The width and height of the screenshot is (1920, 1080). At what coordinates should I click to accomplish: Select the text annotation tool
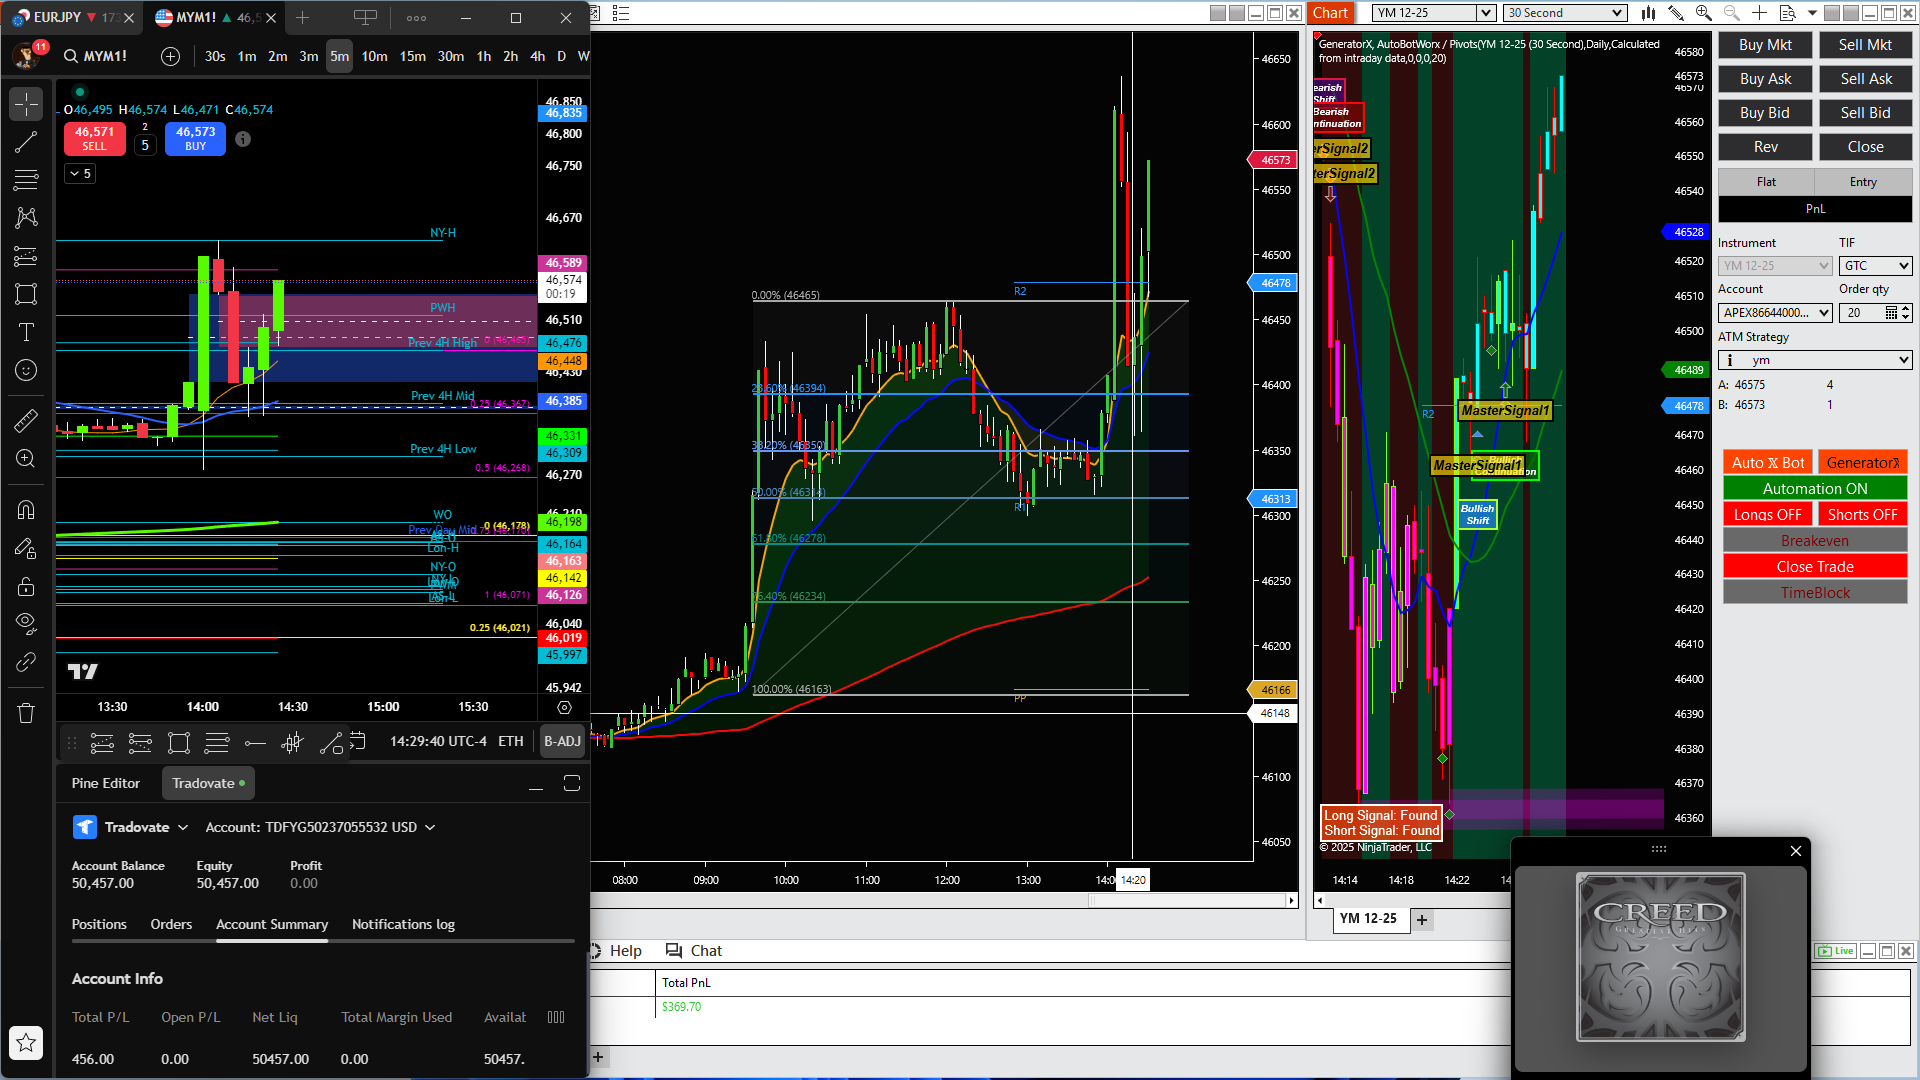point(26,332)
